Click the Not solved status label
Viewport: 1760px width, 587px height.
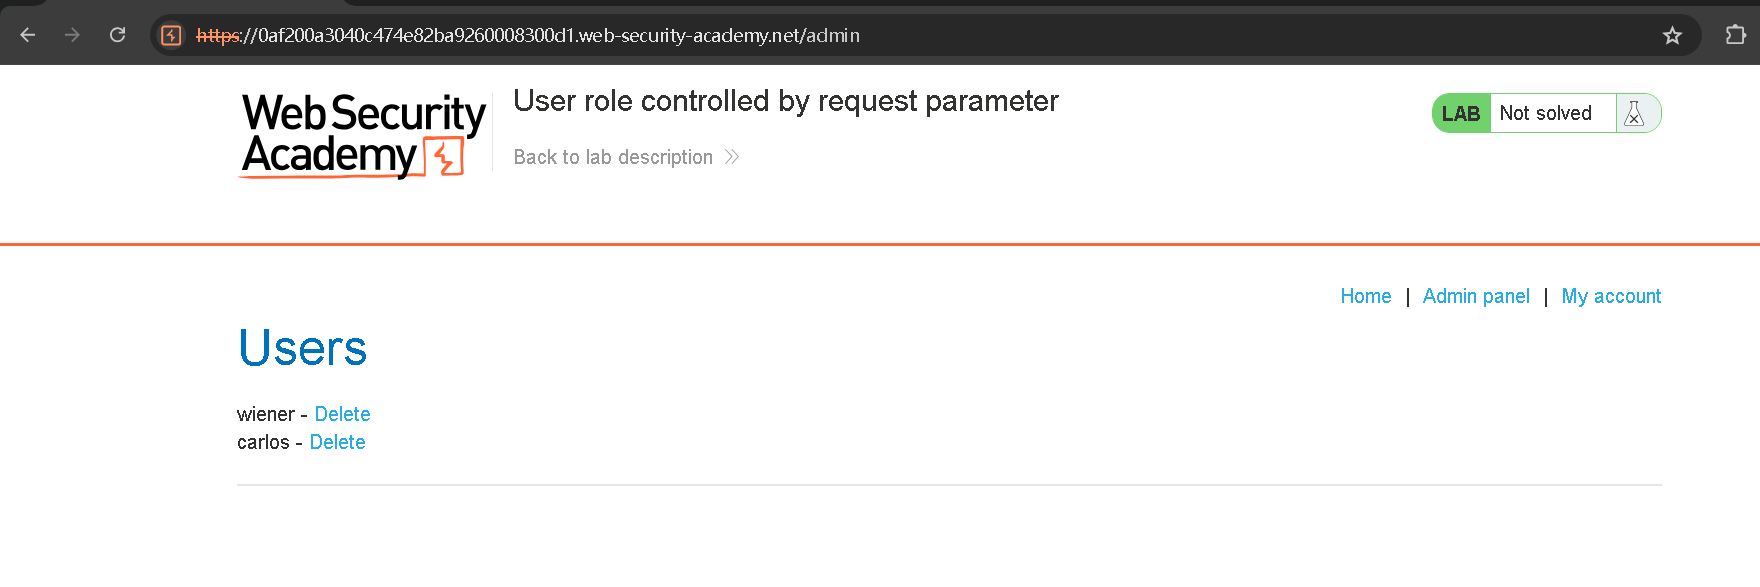1545,113
